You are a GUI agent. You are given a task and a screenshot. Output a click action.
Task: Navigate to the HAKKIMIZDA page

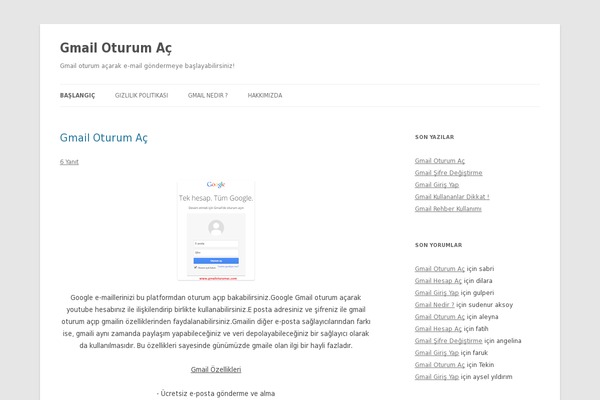pyautogui.click(x=265, y=95)
